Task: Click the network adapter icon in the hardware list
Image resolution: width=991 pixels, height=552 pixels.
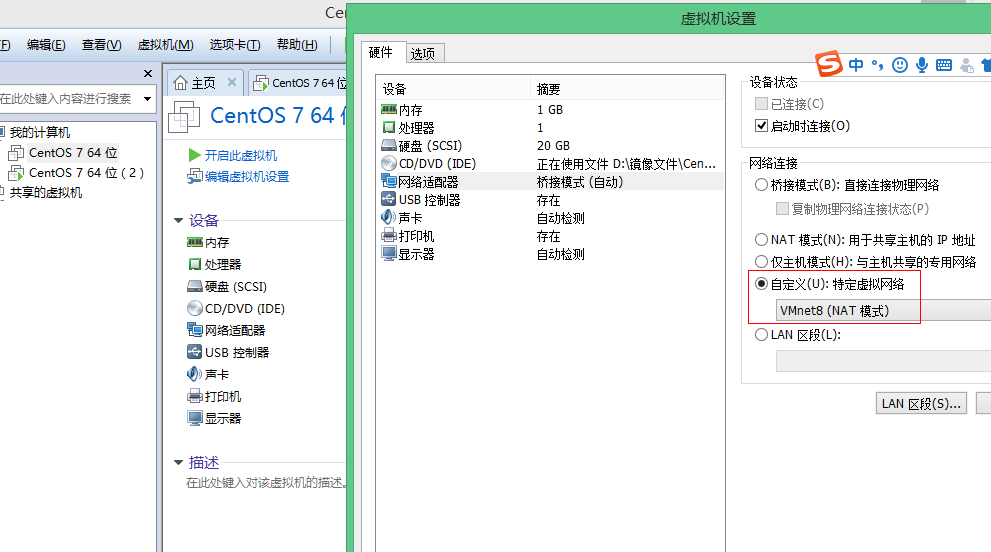Action: pyautogui.click(x=389, y=181)
